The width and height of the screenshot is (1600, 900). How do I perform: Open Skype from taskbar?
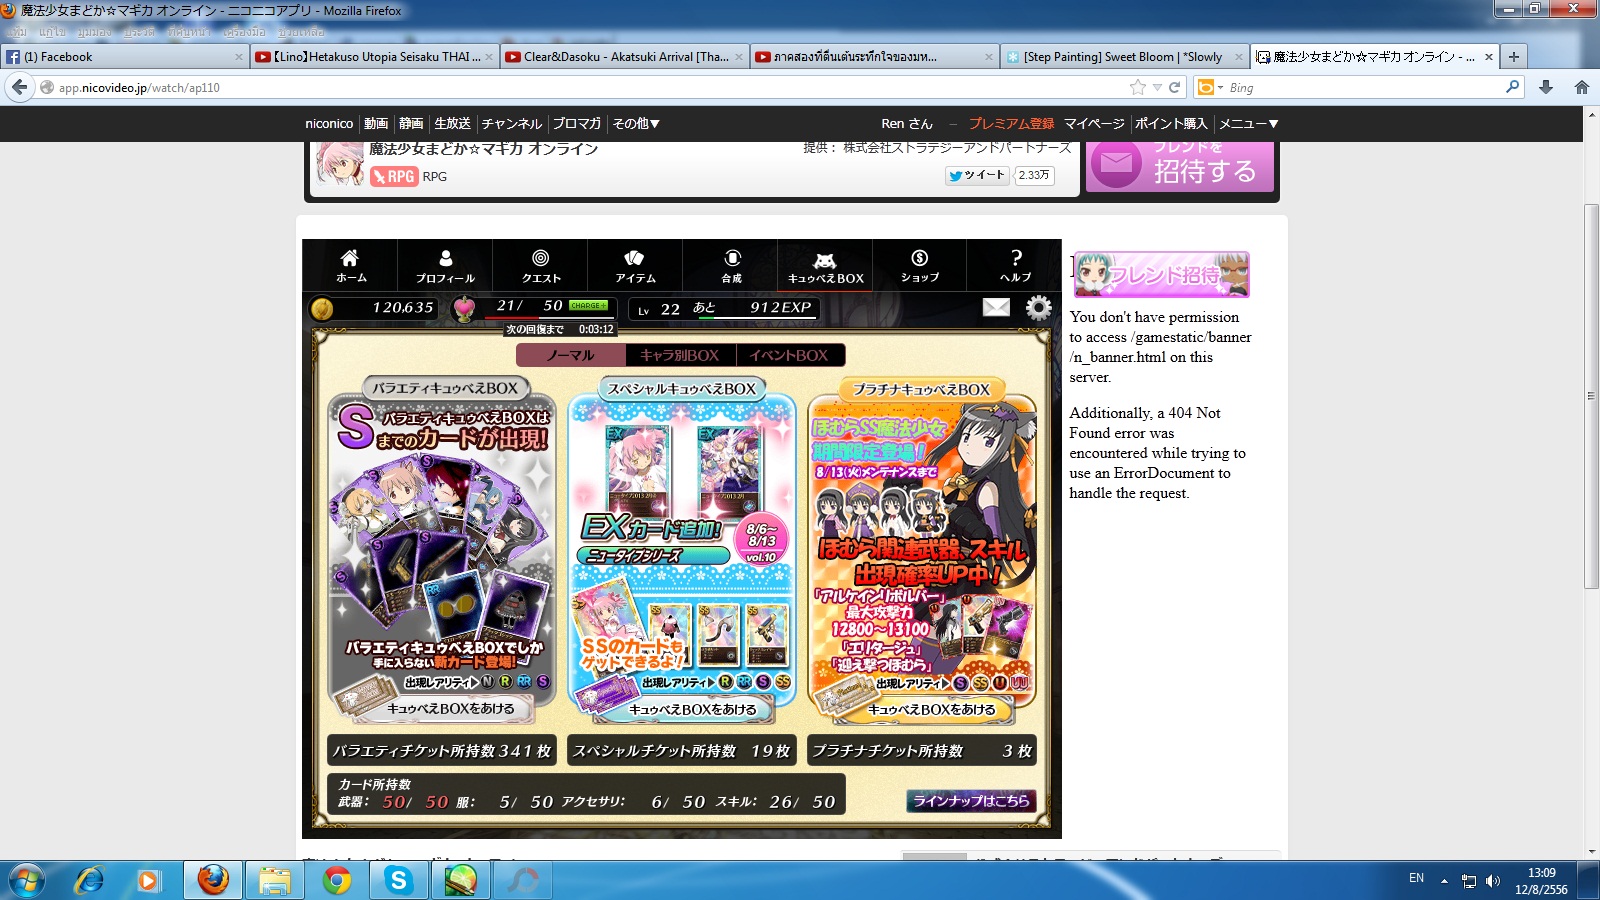(398, 880)
